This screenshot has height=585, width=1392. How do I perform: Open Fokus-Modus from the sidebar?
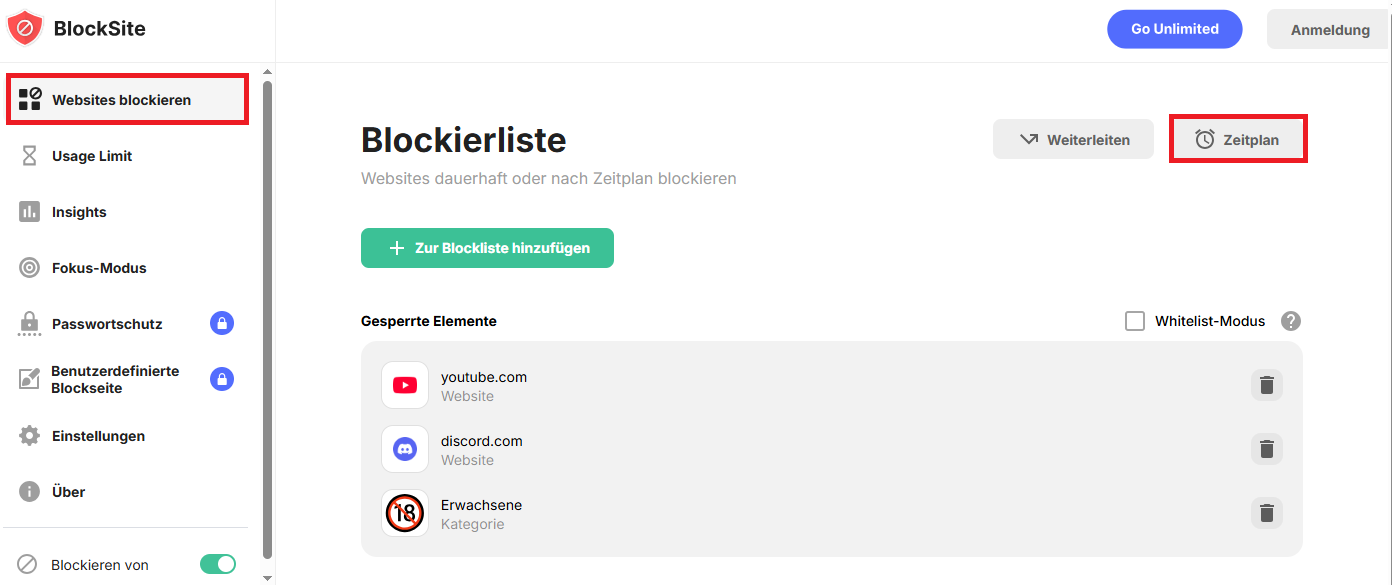click(x=99, y=268)
